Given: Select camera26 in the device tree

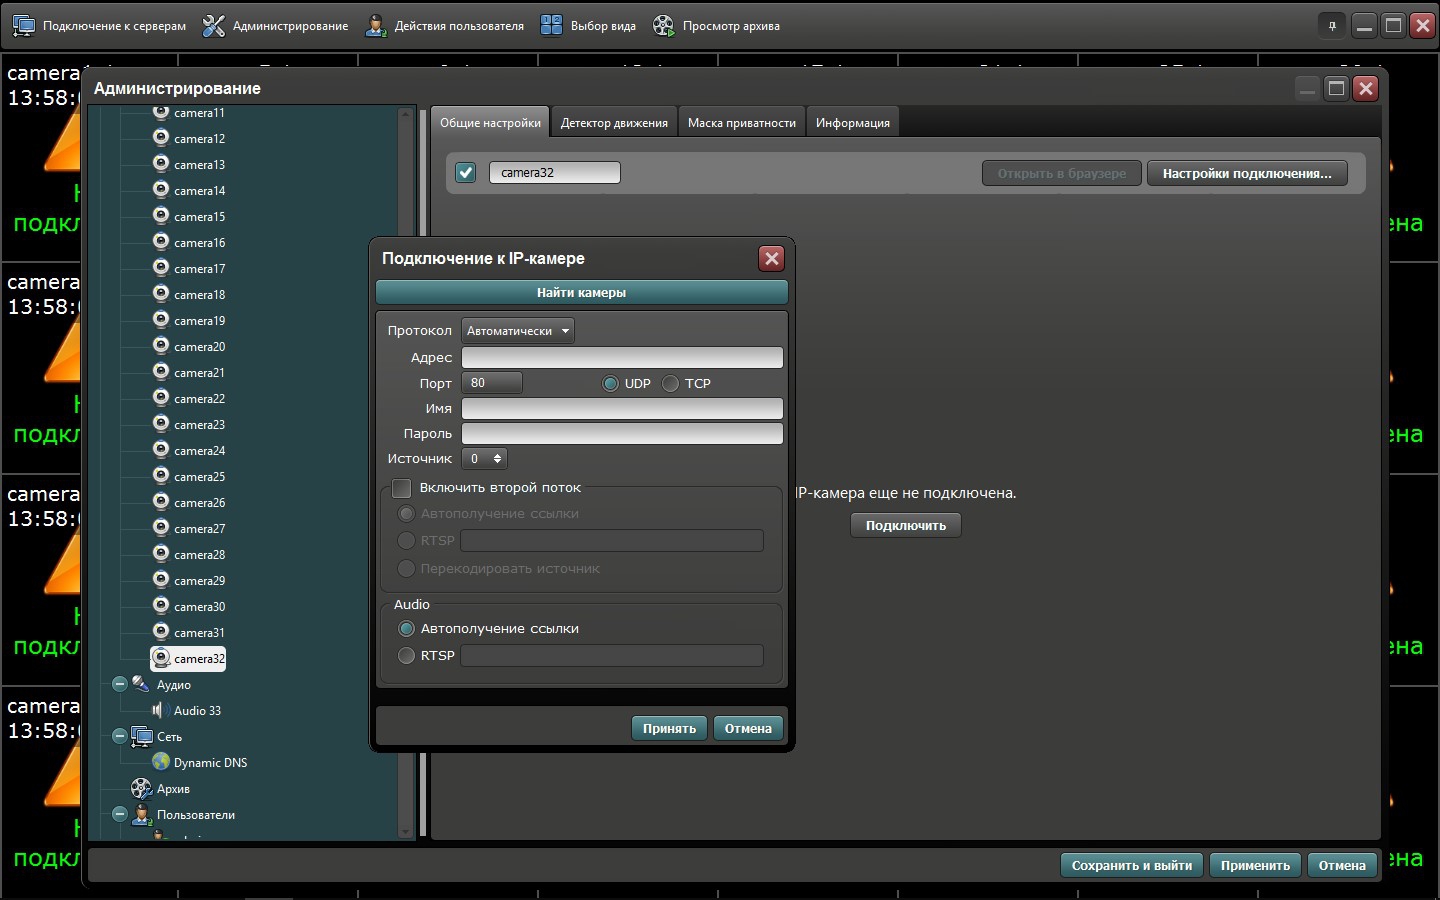Looking at the screenshot, I should tap(189, 502).
